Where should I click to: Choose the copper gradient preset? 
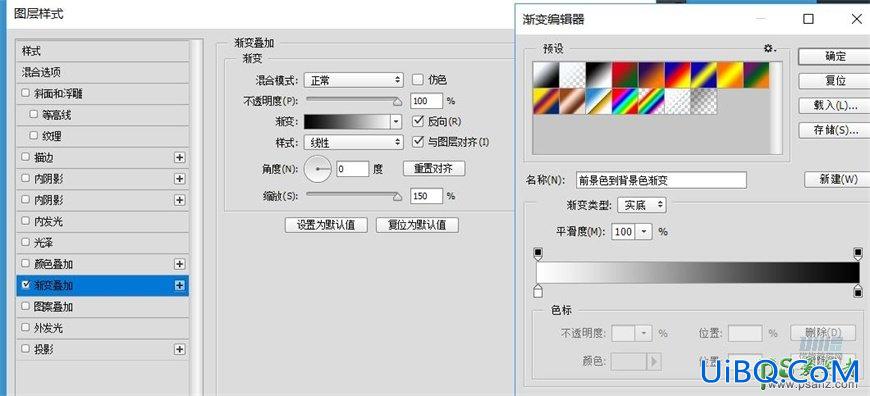click(573, 101)
